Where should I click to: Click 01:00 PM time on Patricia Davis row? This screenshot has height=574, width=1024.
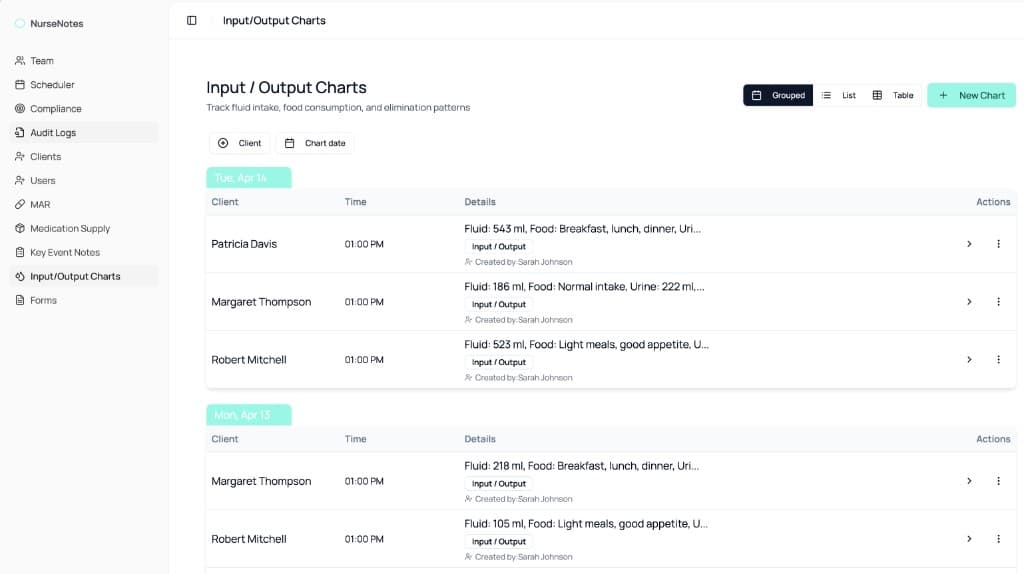pyautogui.click(x=364, y=244)
